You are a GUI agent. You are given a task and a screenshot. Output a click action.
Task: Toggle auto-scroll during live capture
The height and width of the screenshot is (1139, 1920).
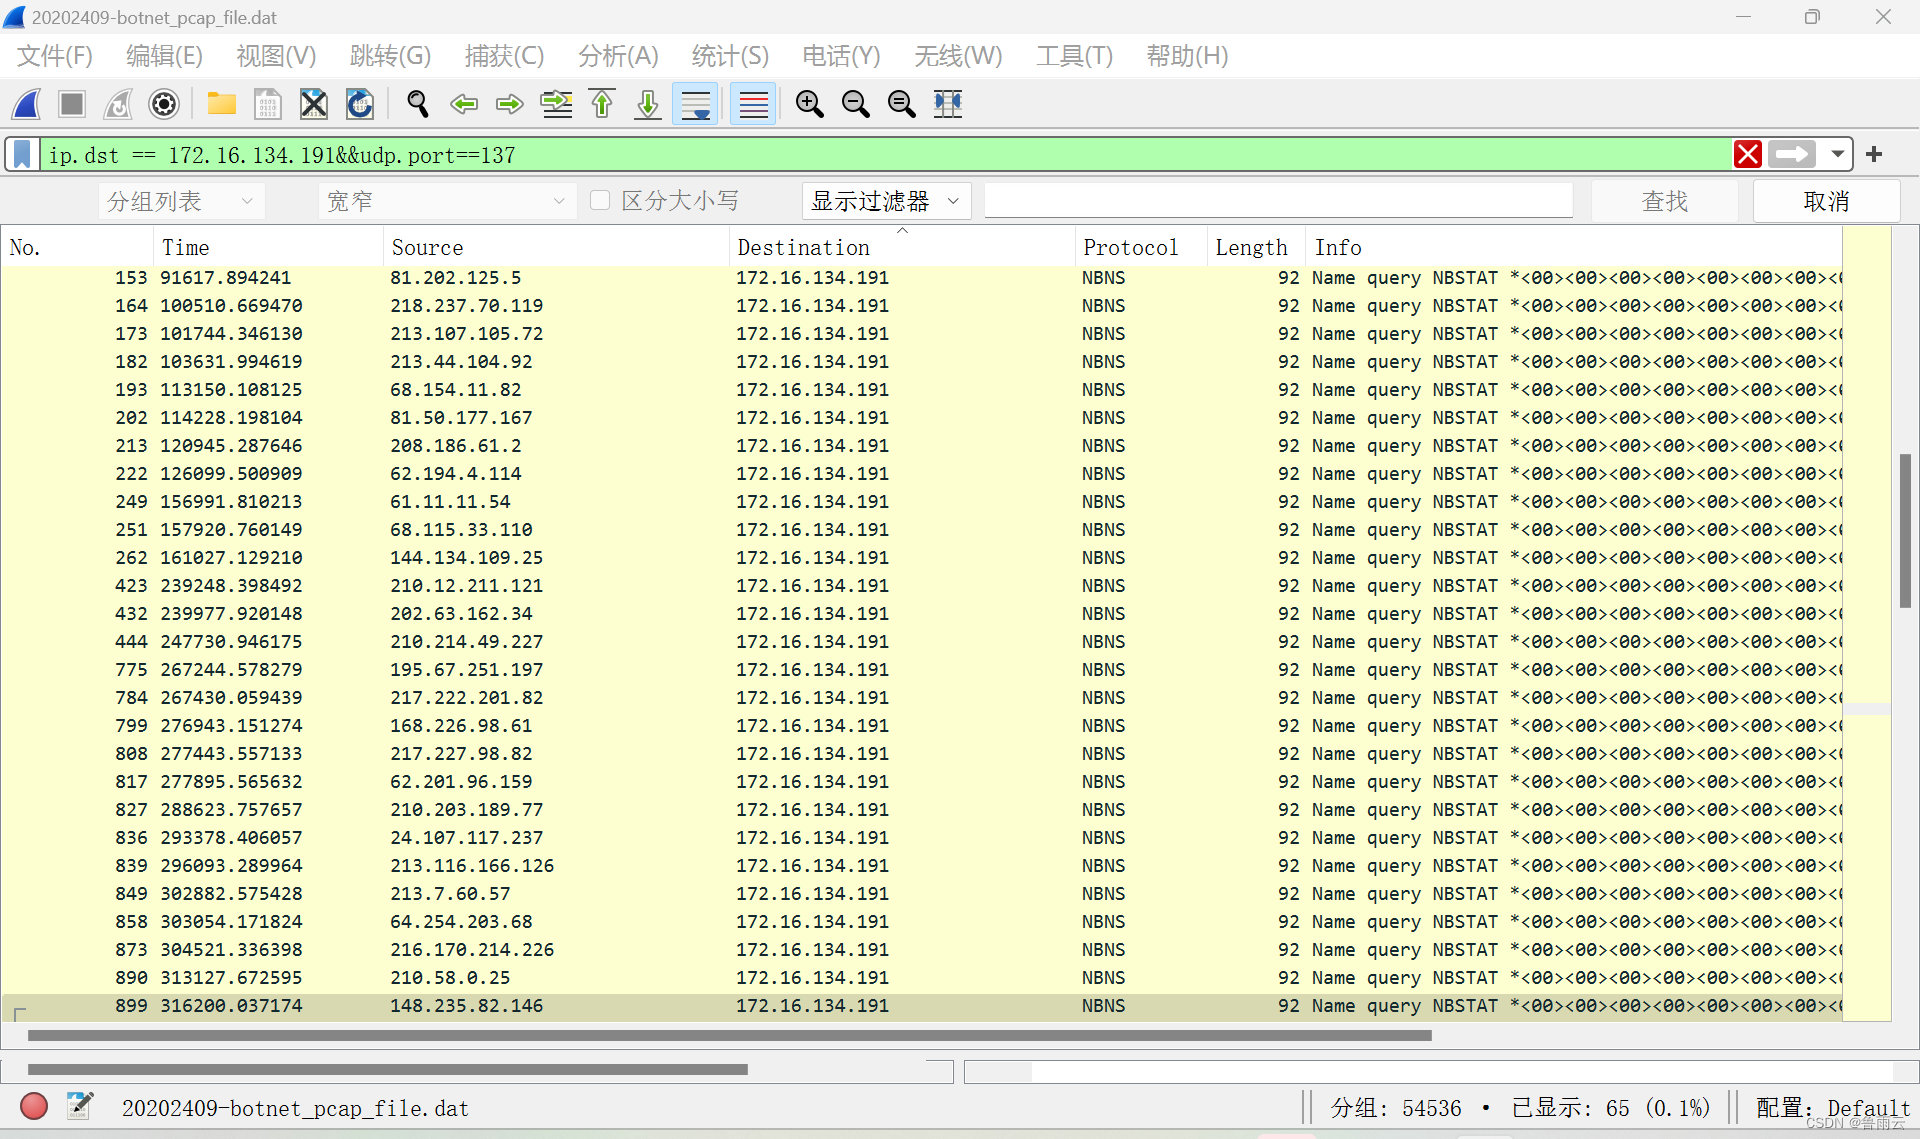click(695, 104)
